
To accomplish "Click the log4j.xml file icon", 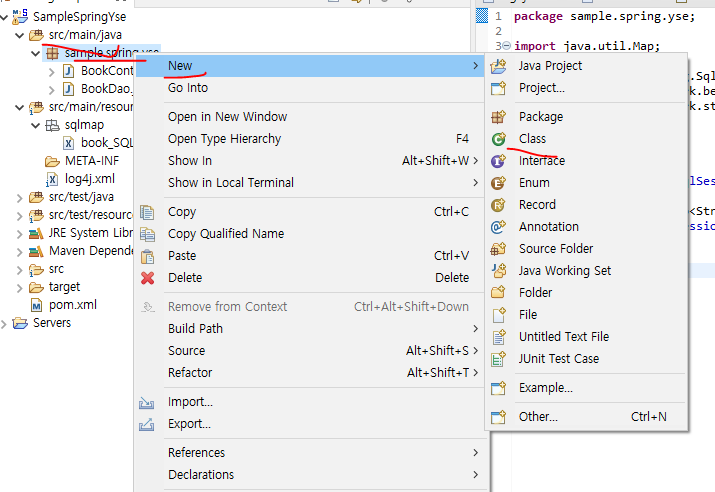I will [x=52, y=179].
